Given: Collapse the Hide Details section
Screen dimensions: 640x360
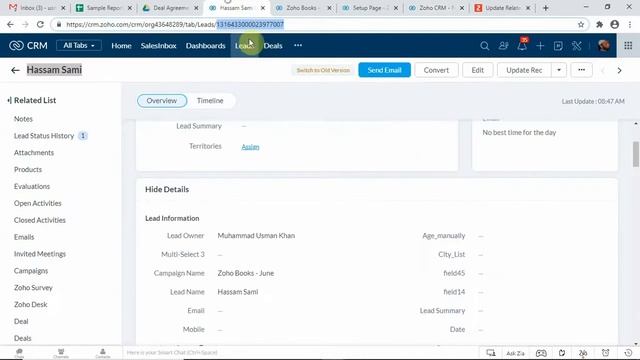Looking at the screenshot, I should [x=167, y=189].
